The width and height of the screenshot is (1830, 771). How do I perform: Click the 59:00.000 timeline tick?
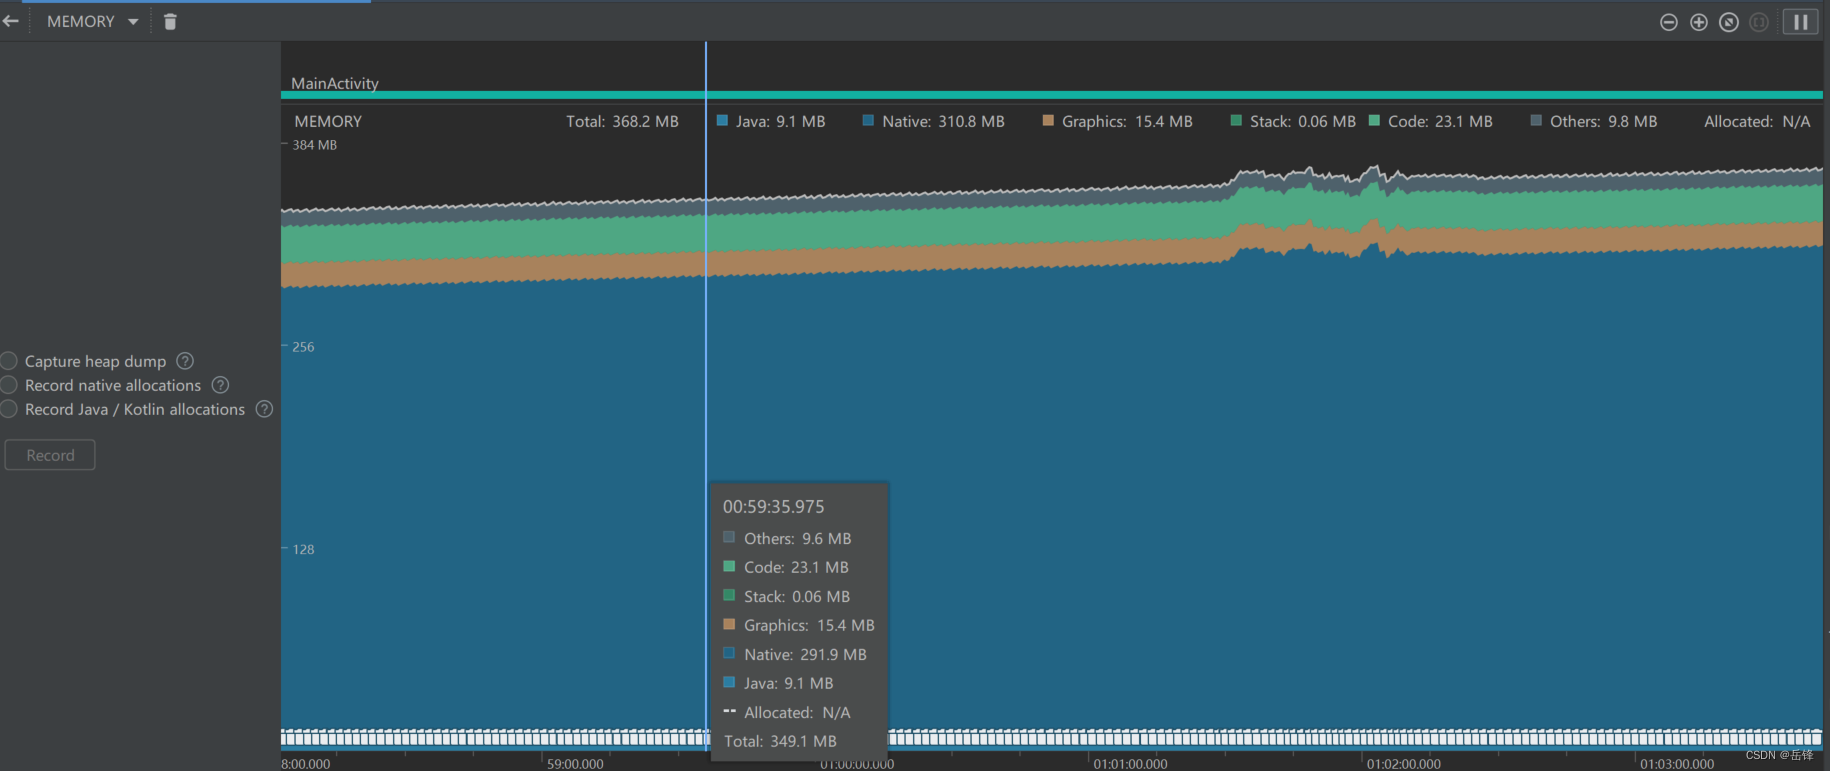[575, 763]
